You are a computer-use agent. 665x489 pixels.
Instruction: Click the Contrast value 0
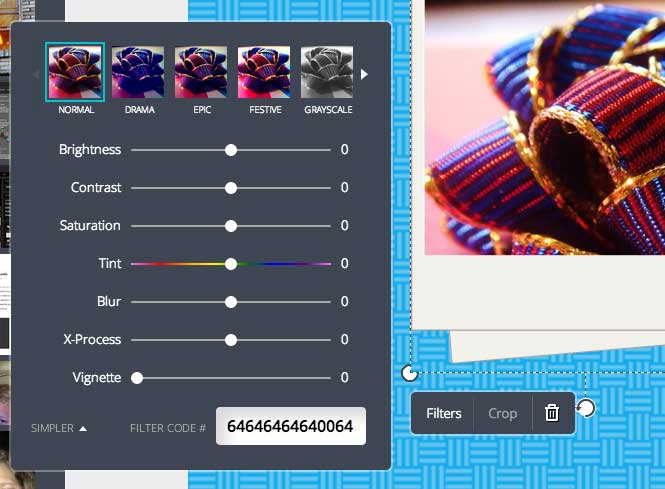click(x=344, y=187)
